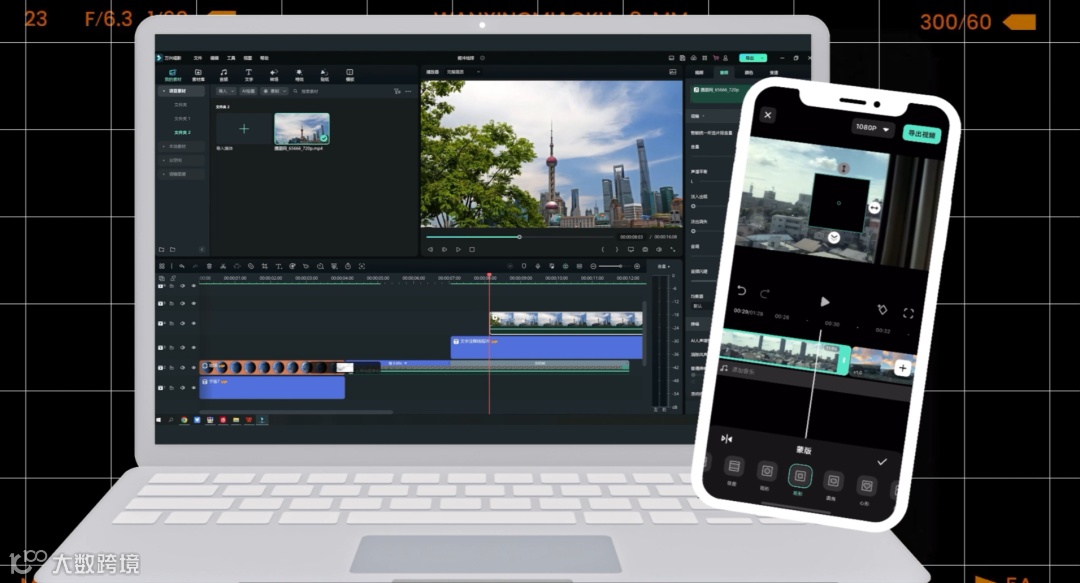The image size is (1080, 583).
Task: Tap the plus button to add a clip on phone
Action: [x=902, y=369]
